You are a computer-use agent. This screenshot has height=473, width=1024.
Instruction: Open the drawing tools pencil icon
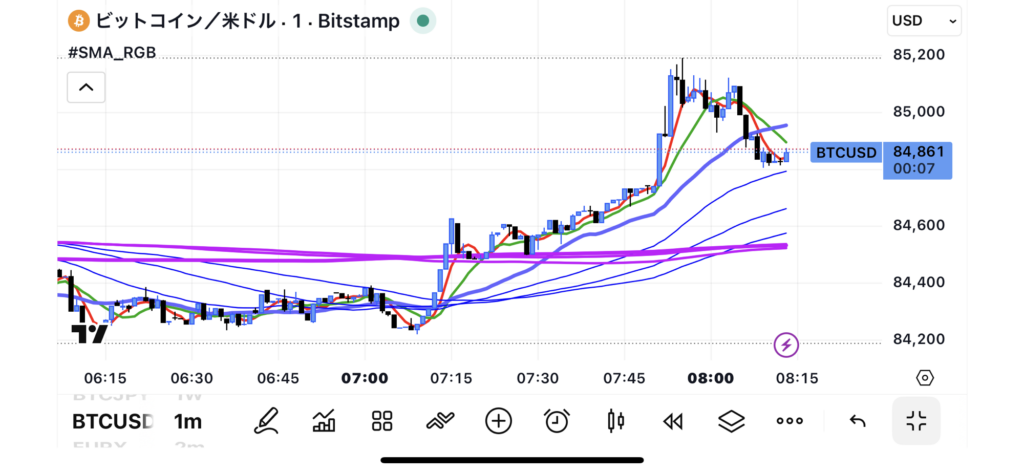pyautogui.click(x=265, y=421)
